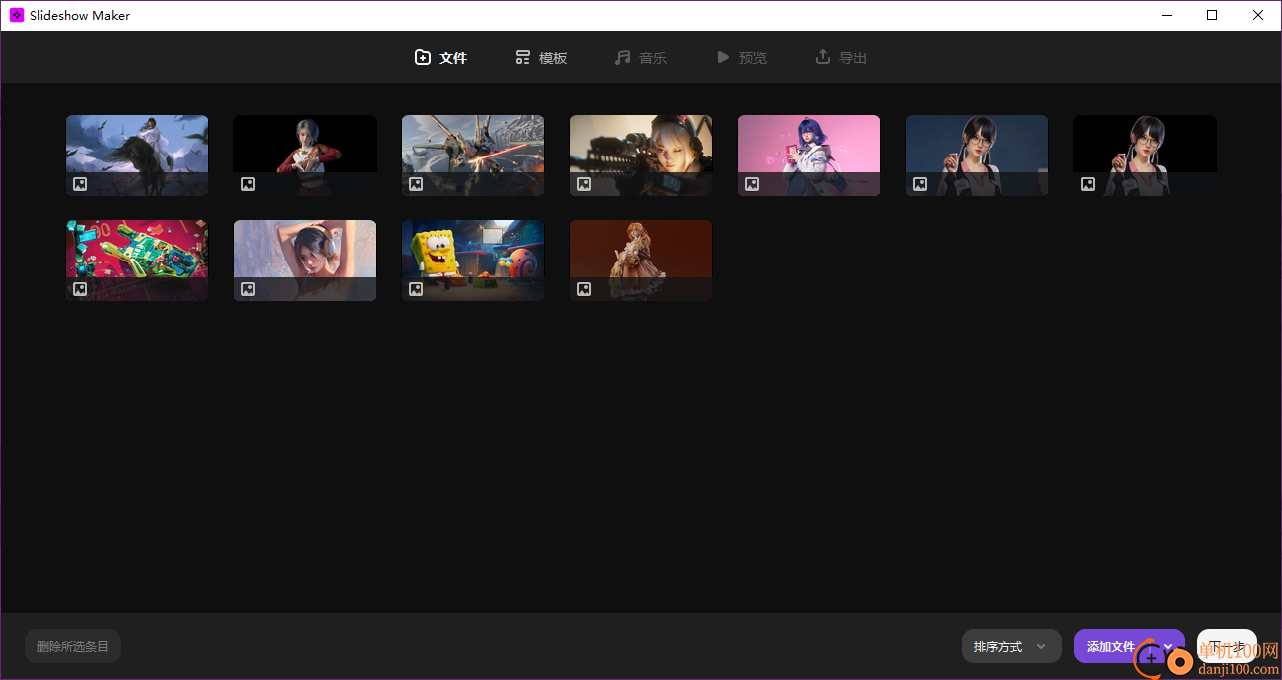Select glasses girl on black background thumbnail

(1145, 155)
